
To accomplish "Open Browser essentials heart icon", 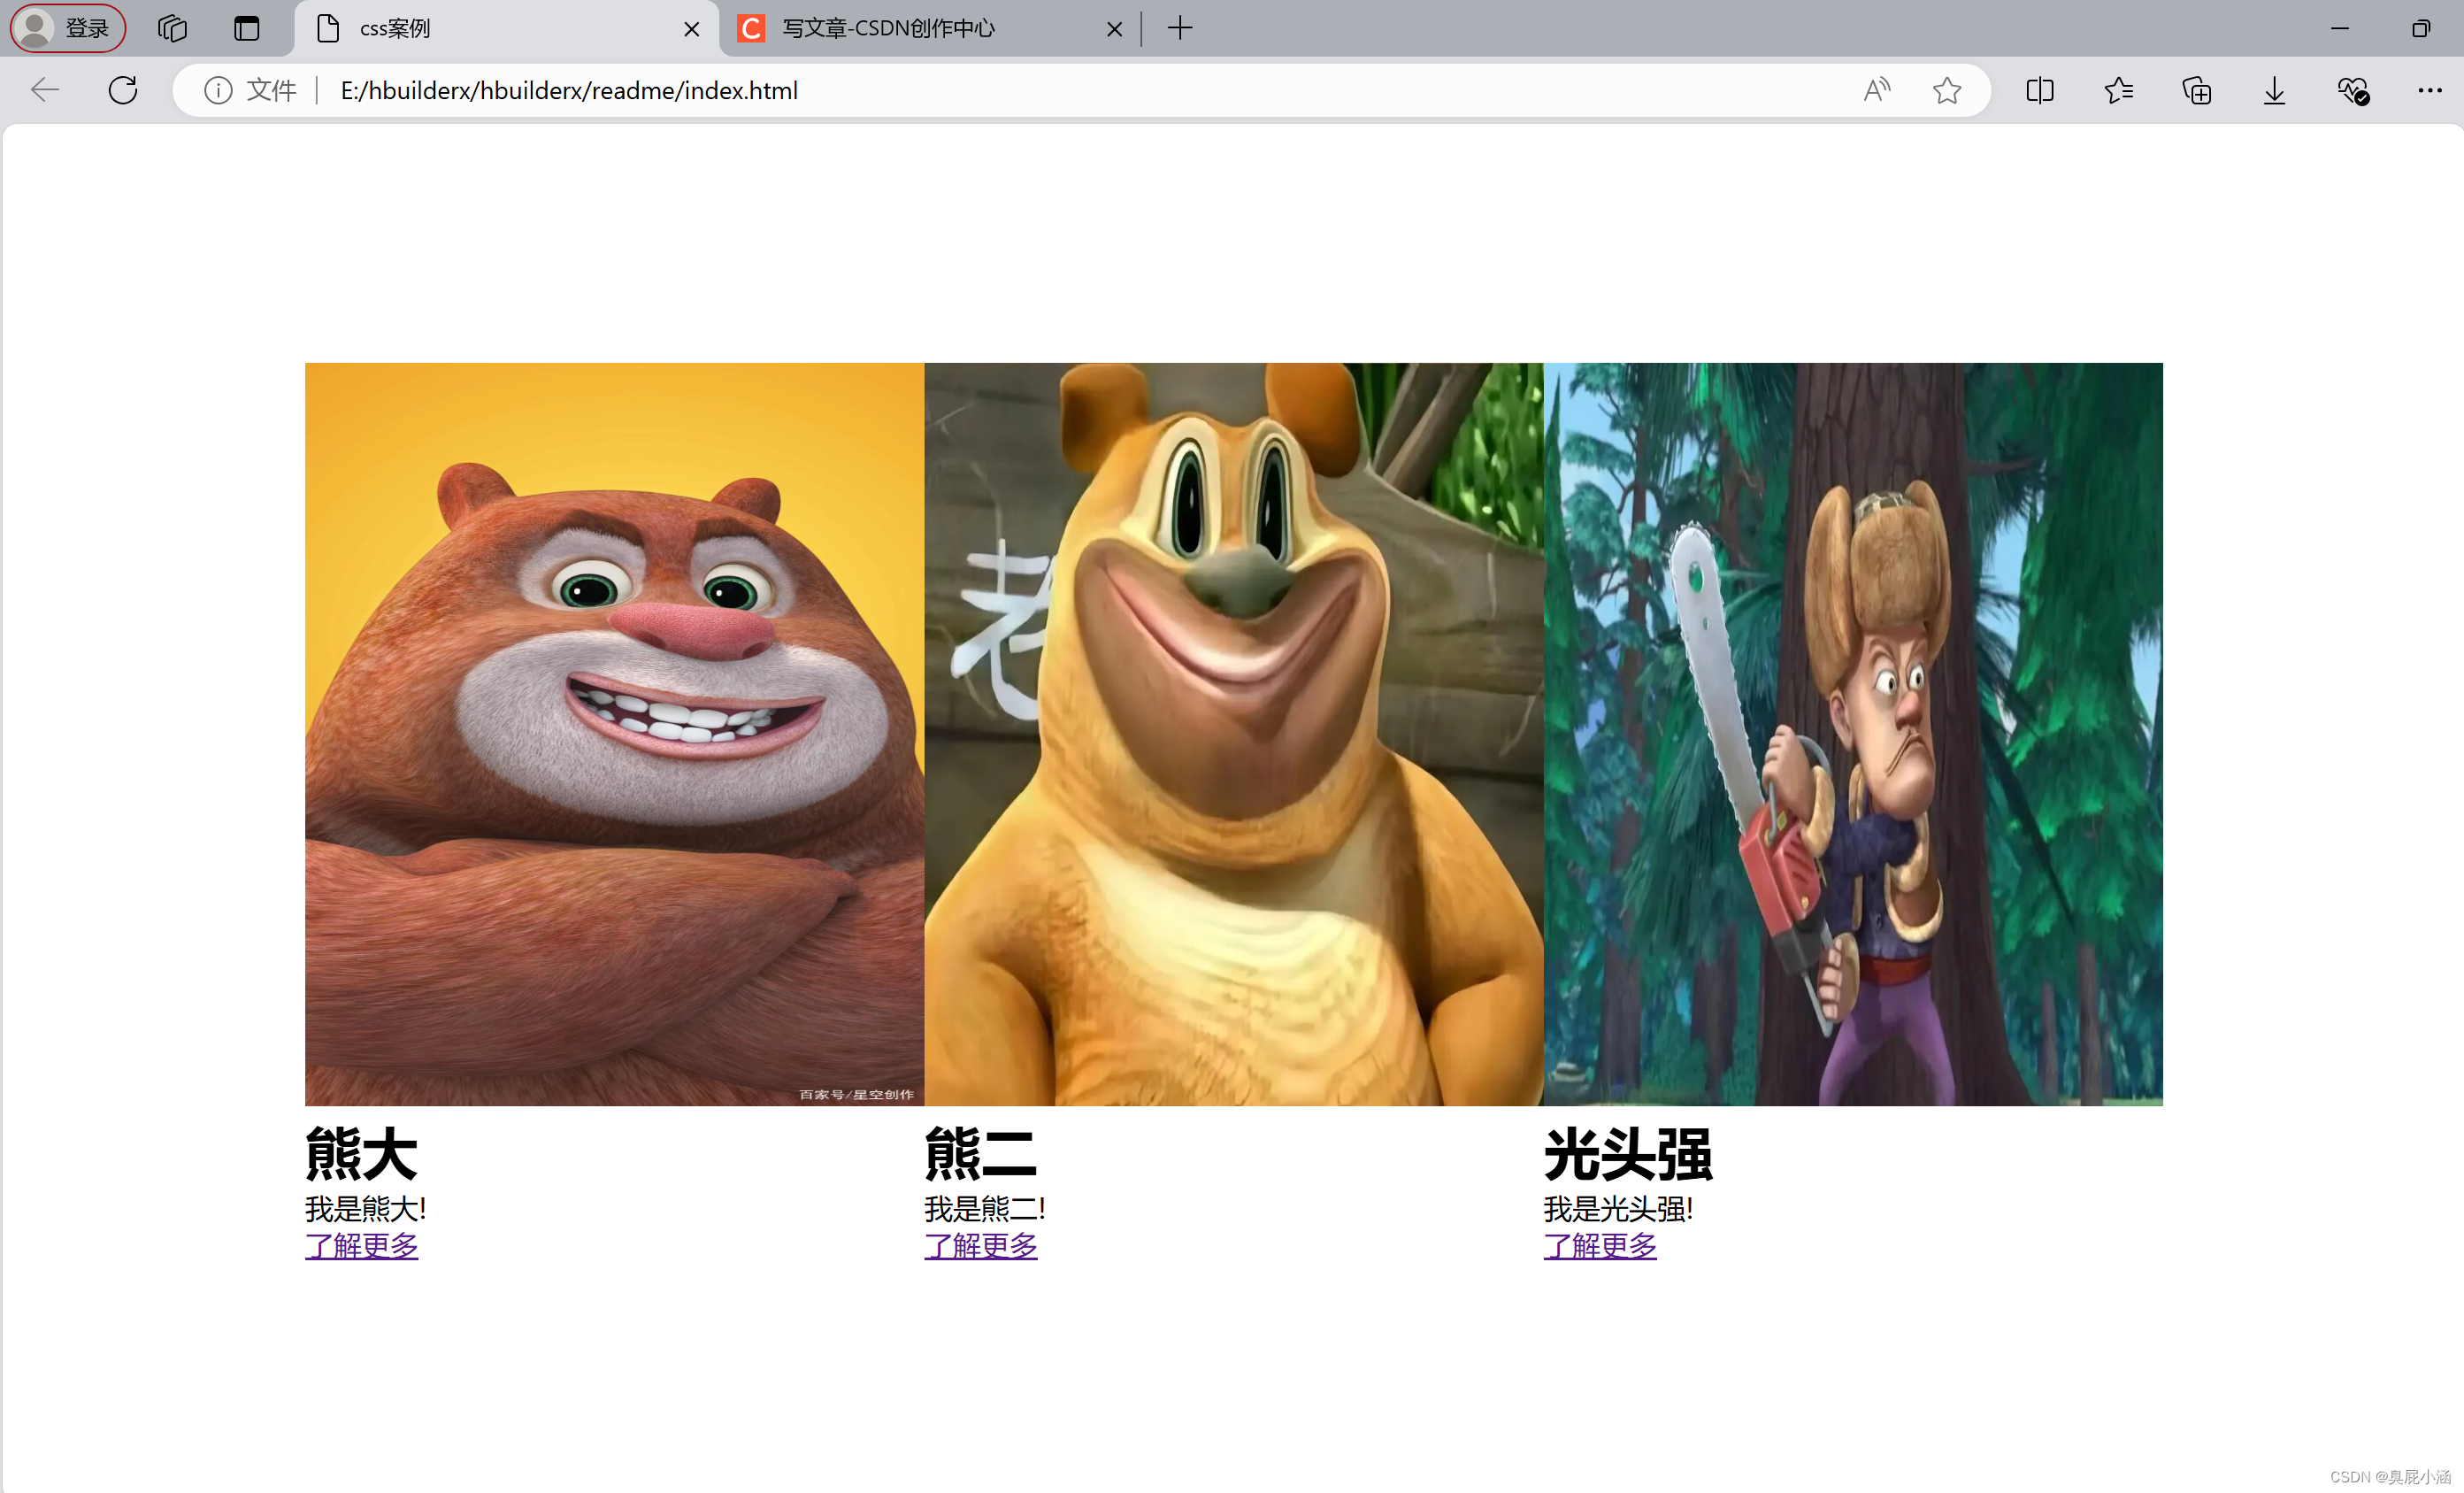I will click(2352, 91).
